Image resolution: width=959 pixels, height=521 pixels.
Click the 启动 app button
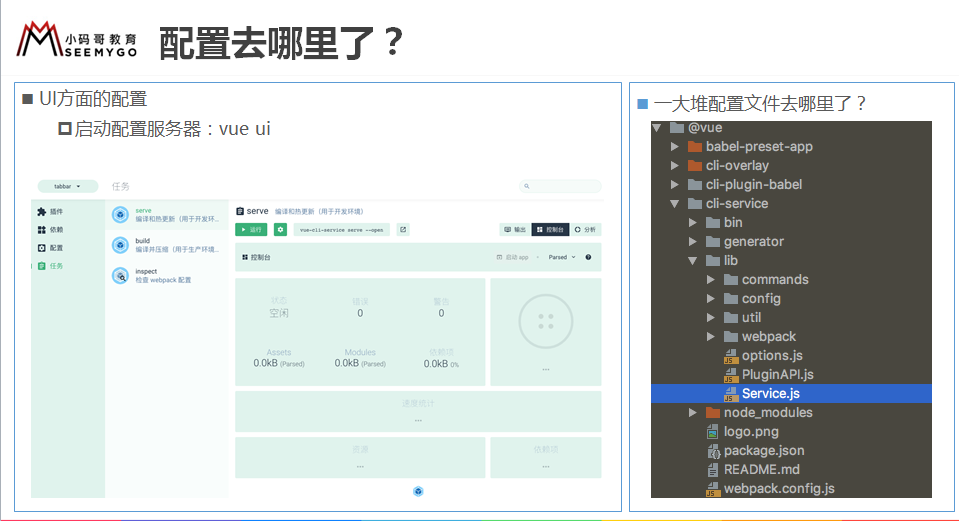[513, 257]
